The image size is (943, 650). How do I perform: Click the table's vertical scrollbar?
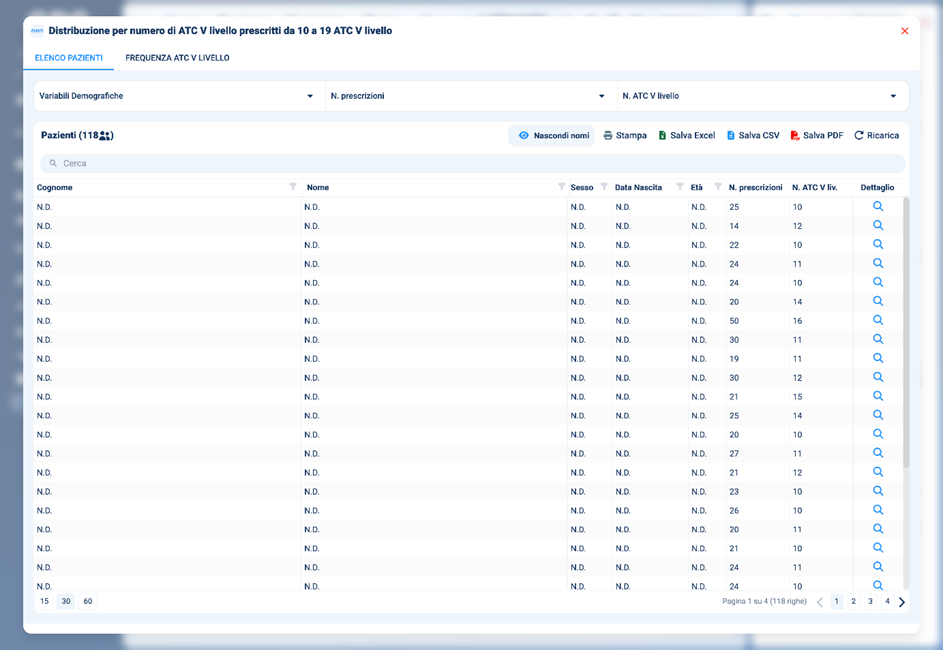tap(906, 330)
